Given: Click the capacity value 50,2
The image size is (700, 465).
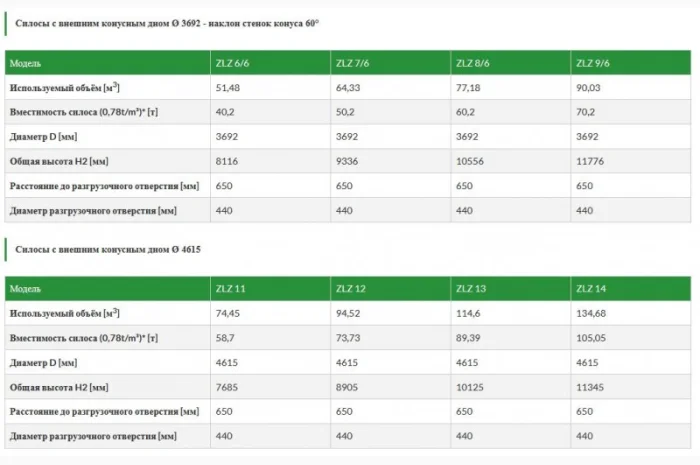Looking at the screenshot, I should click(346, 112).
